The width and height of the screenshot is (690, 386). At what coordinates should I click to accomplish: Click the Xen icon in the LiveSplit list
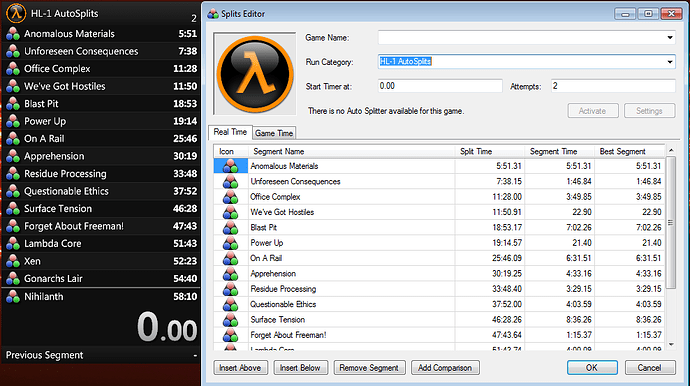click(x=13, y=261)
